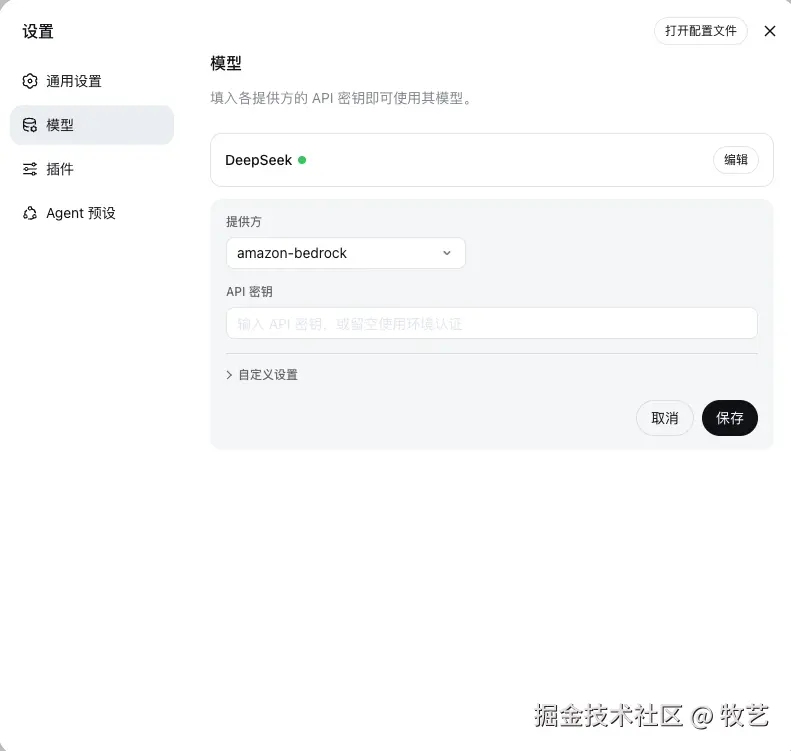This screenshot has height=751, width=791.
Task: Click the 设置 dialog title
Action: coord(38,31)
